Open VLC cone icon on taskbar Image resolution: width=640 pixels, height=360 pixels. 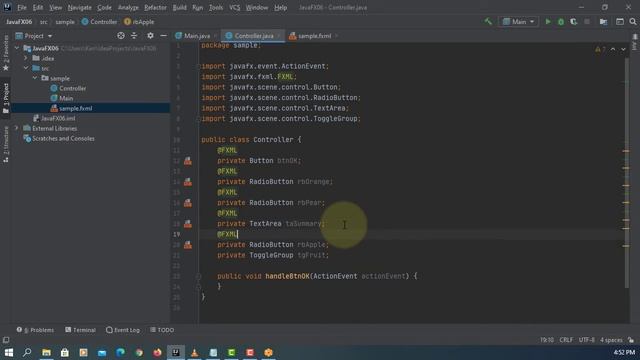click(194, 353)
